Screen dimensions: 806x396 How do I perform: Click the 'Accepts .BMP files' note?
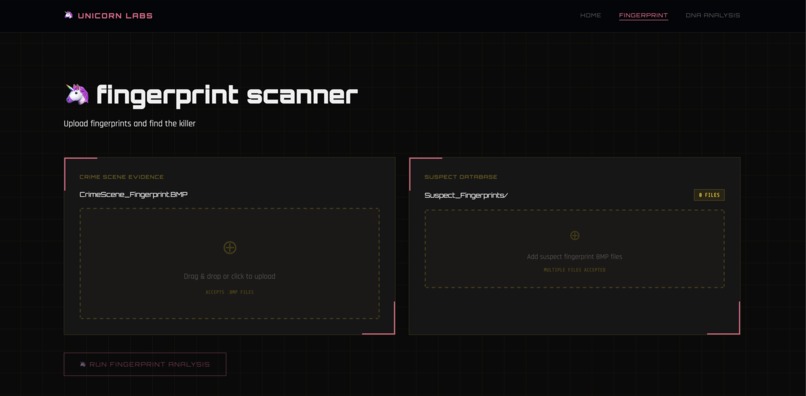coord(230,292)
